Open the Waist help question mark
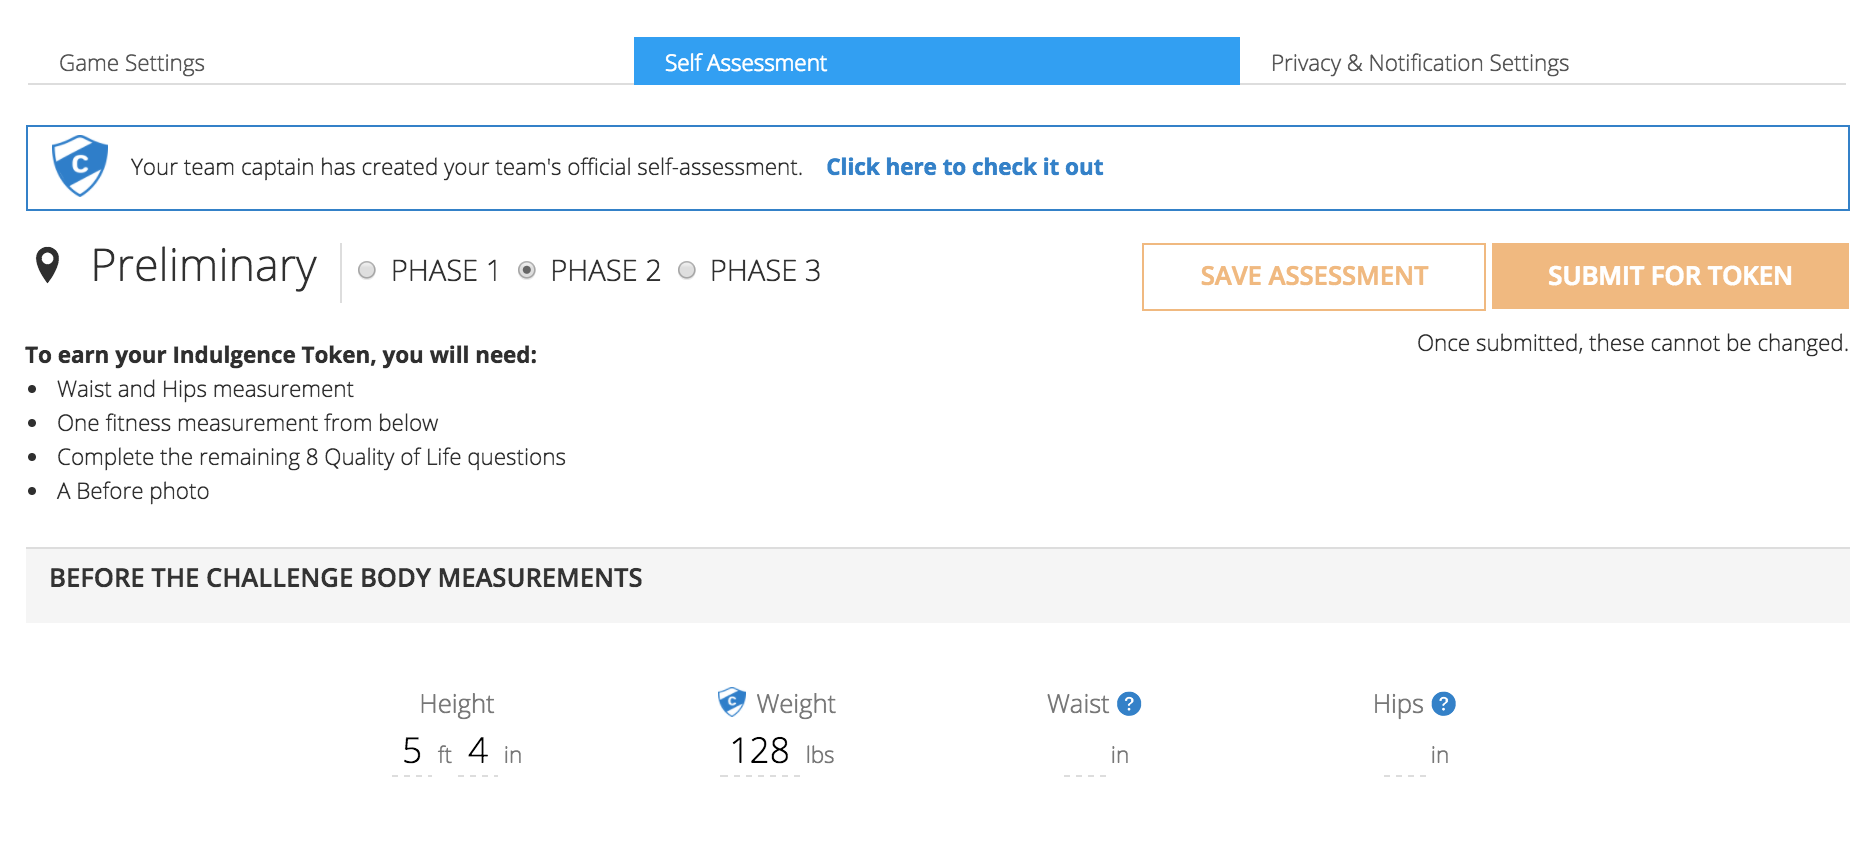 [1129, 704]
